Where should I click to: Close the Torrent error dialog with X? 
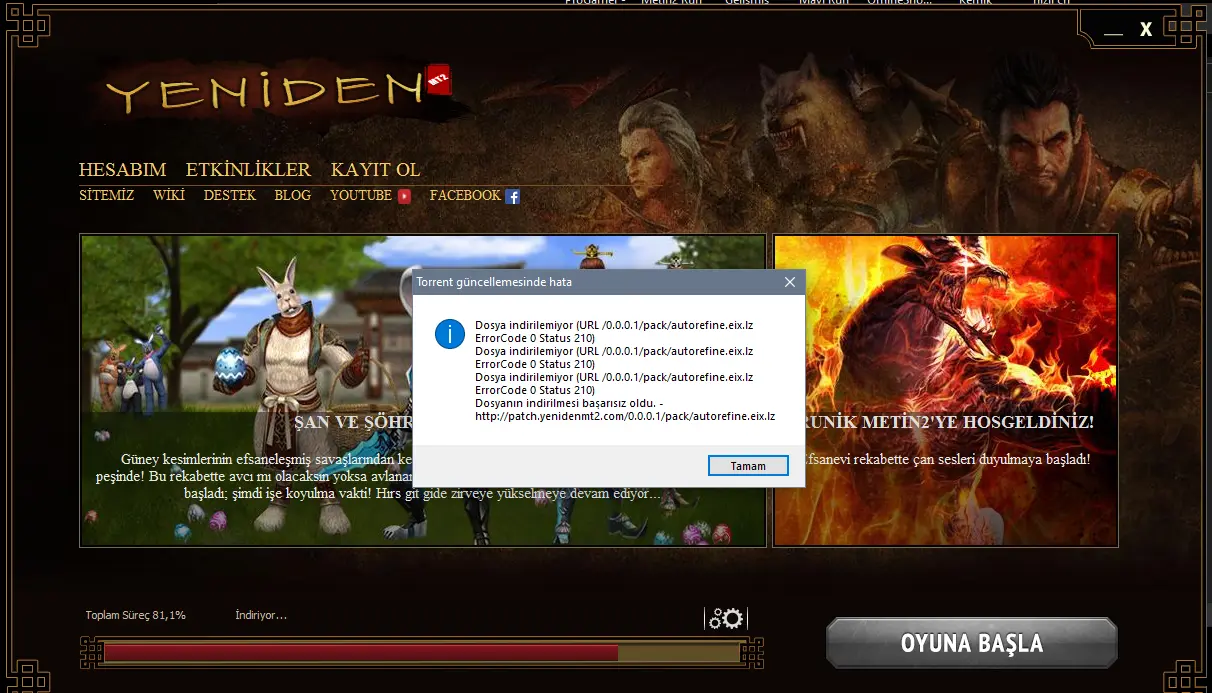coord(789,282)
